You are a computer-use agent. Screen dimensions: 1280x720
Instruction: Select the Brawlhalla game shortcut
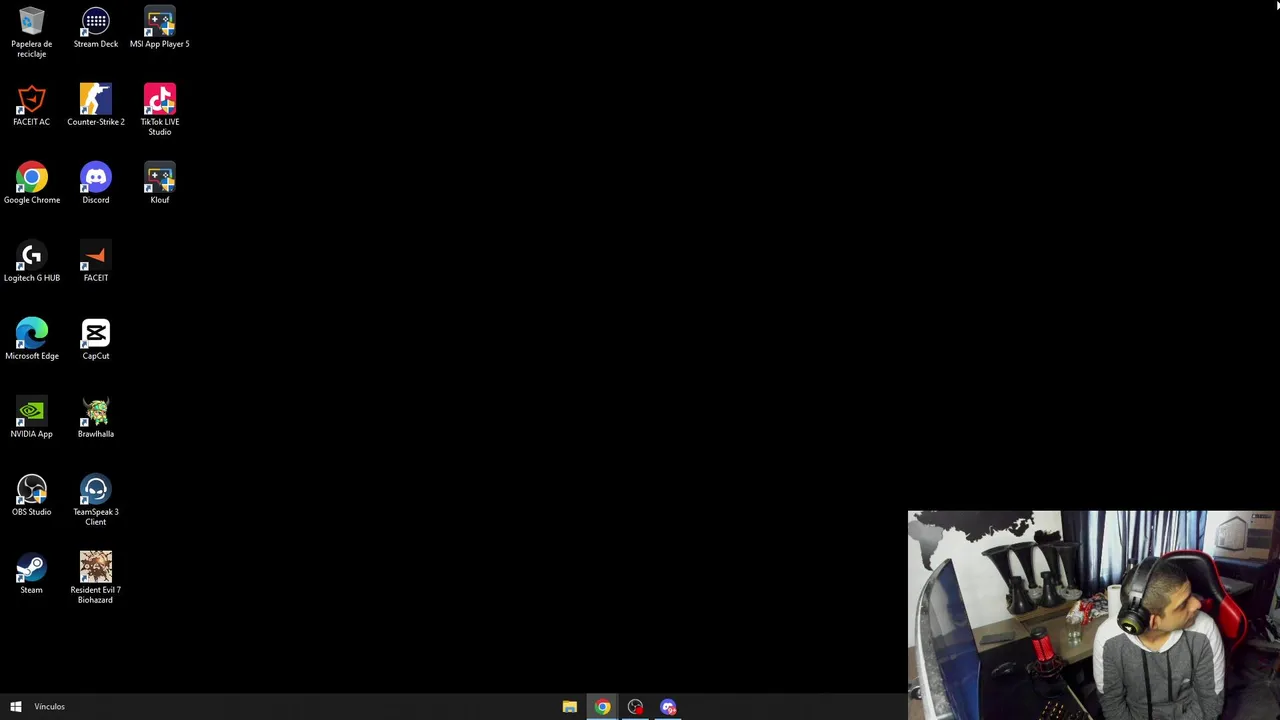coord(96,418)
